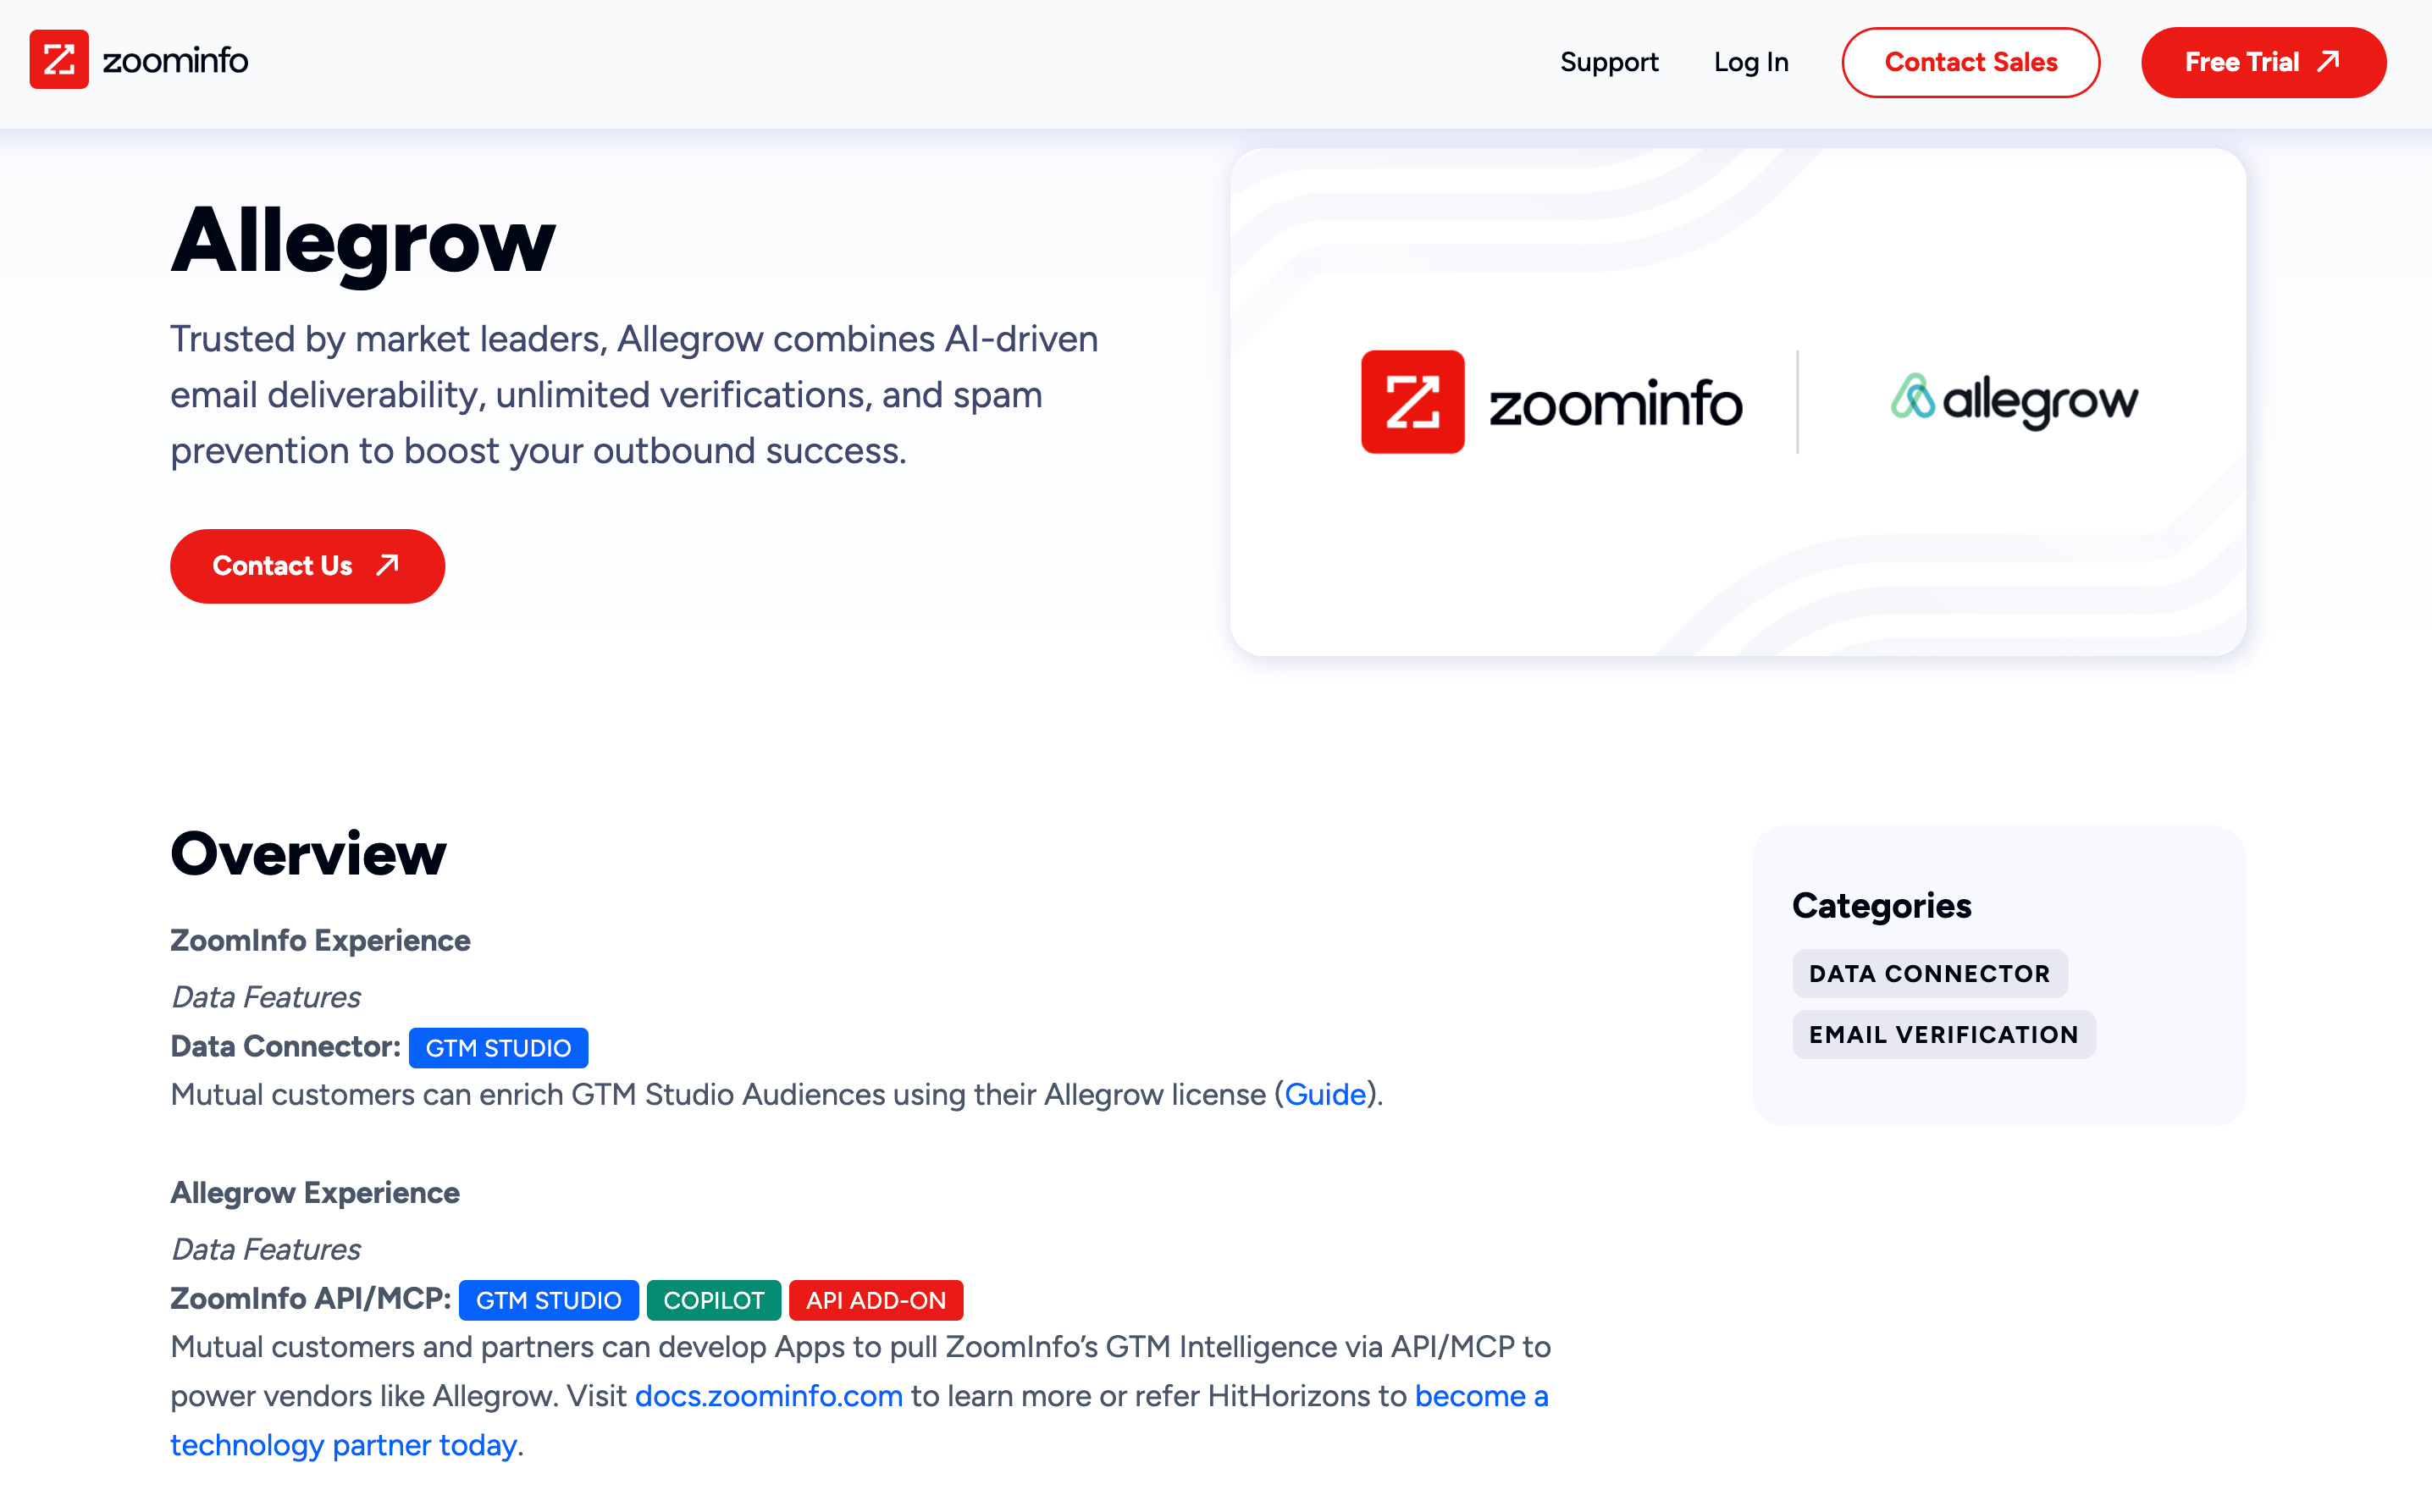Open the Guide link in the overview text
This screenshot has width=2432, height=1512.
(1326, 1094)
